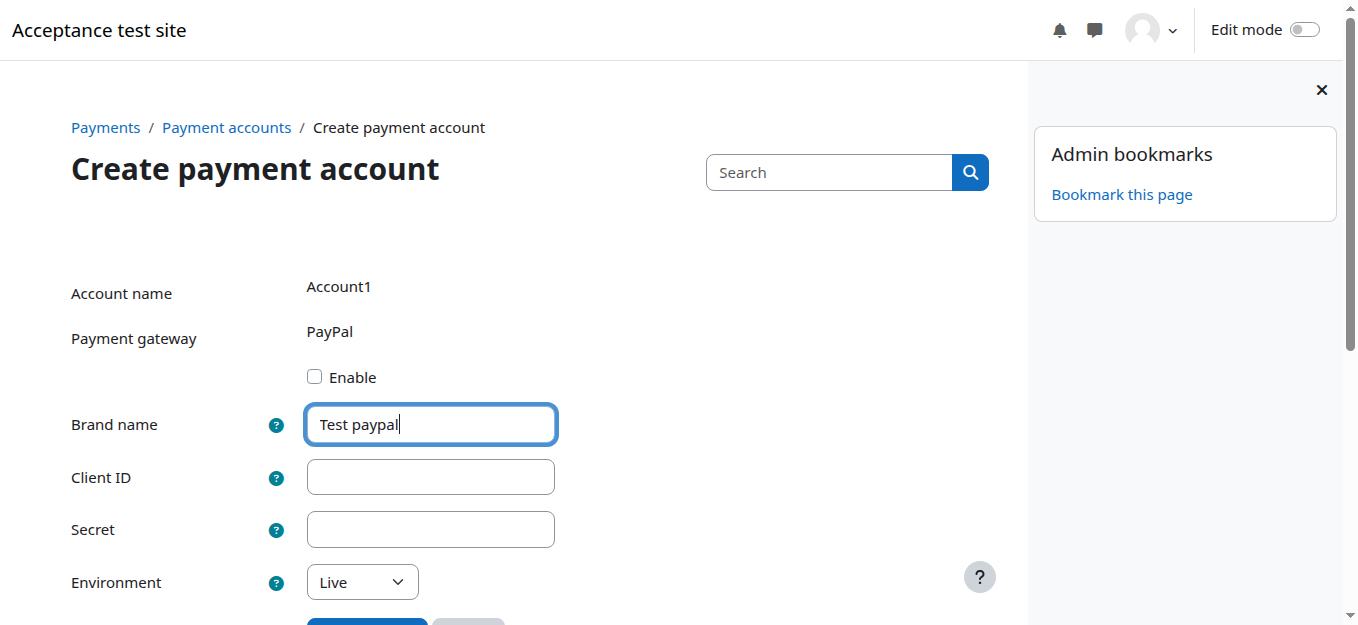This screenshot has height=625, width=1358.
Task: Click into the Search box
Action: tap(829, 173)
